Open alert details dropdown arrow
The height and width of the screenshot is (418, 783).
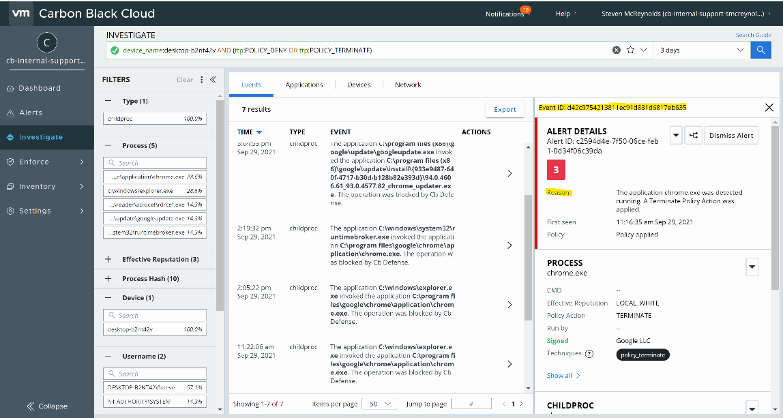[676, 135]
